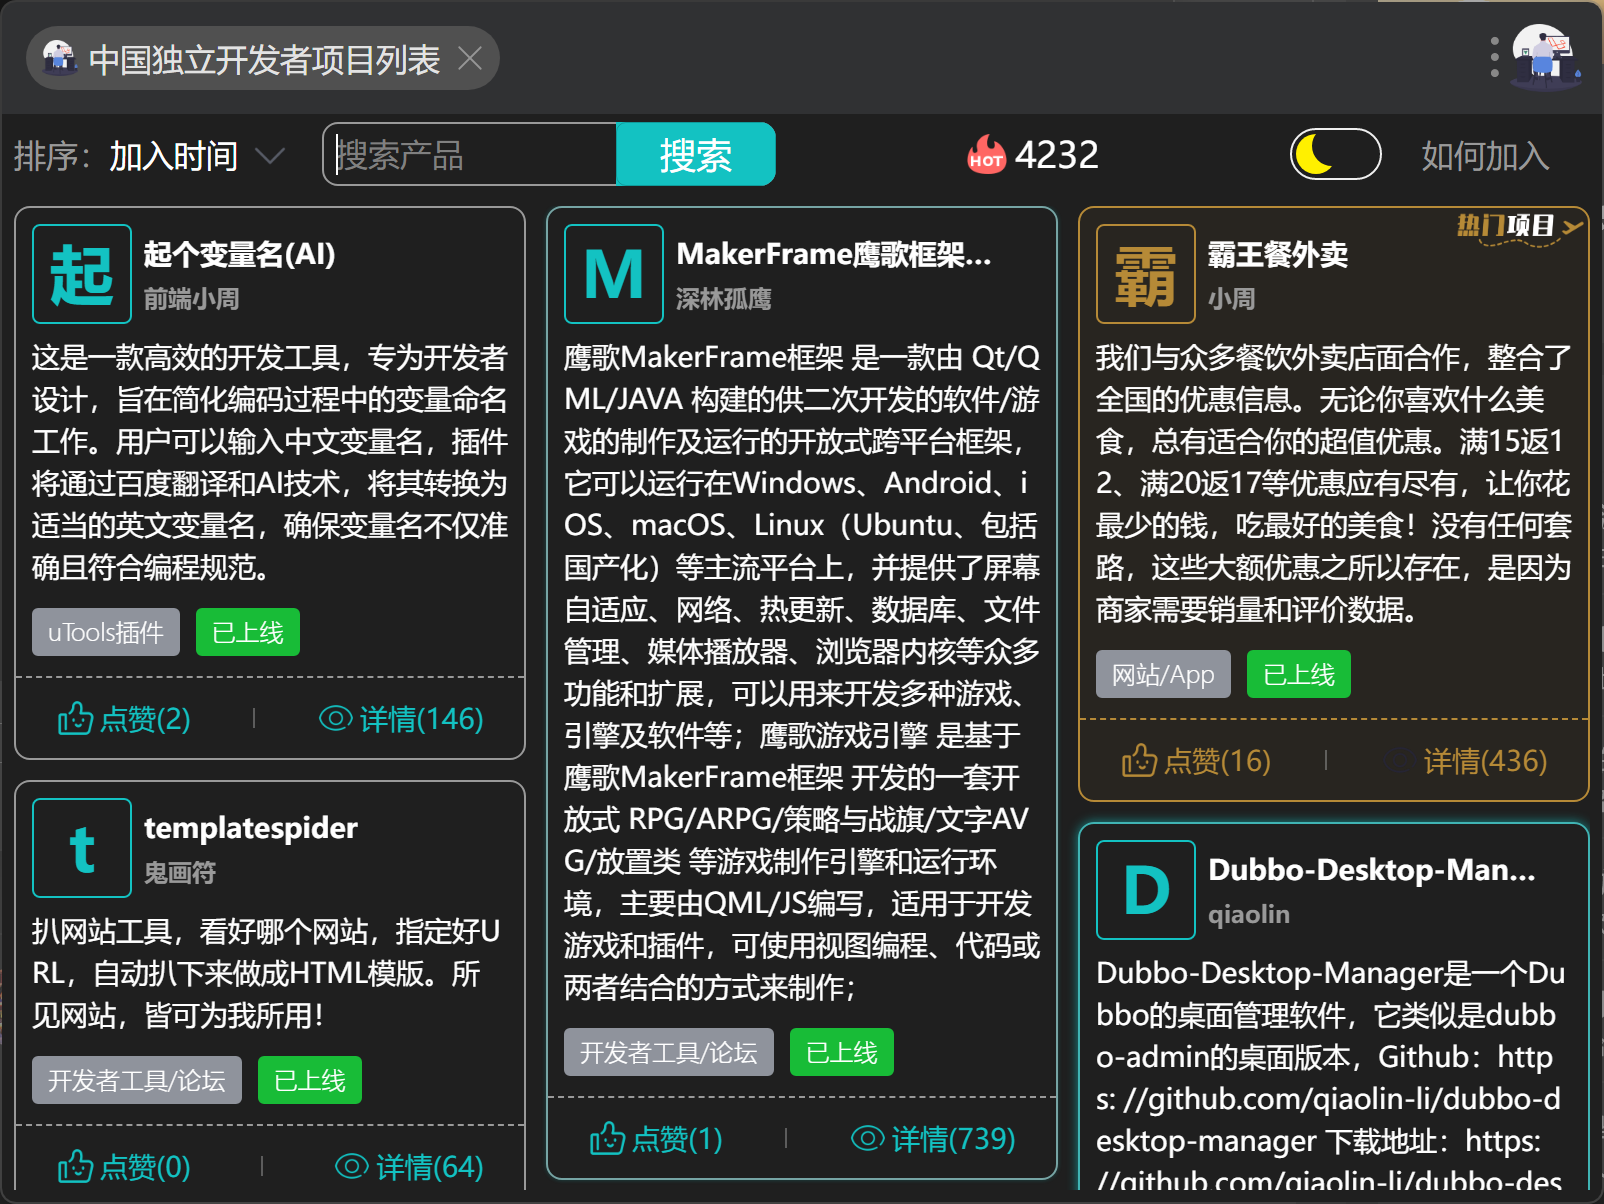The image size is (1604, 1204).
Task: Like the 起个变量名(AI) project
Action: pyautogui.click(x=125, y=719)
